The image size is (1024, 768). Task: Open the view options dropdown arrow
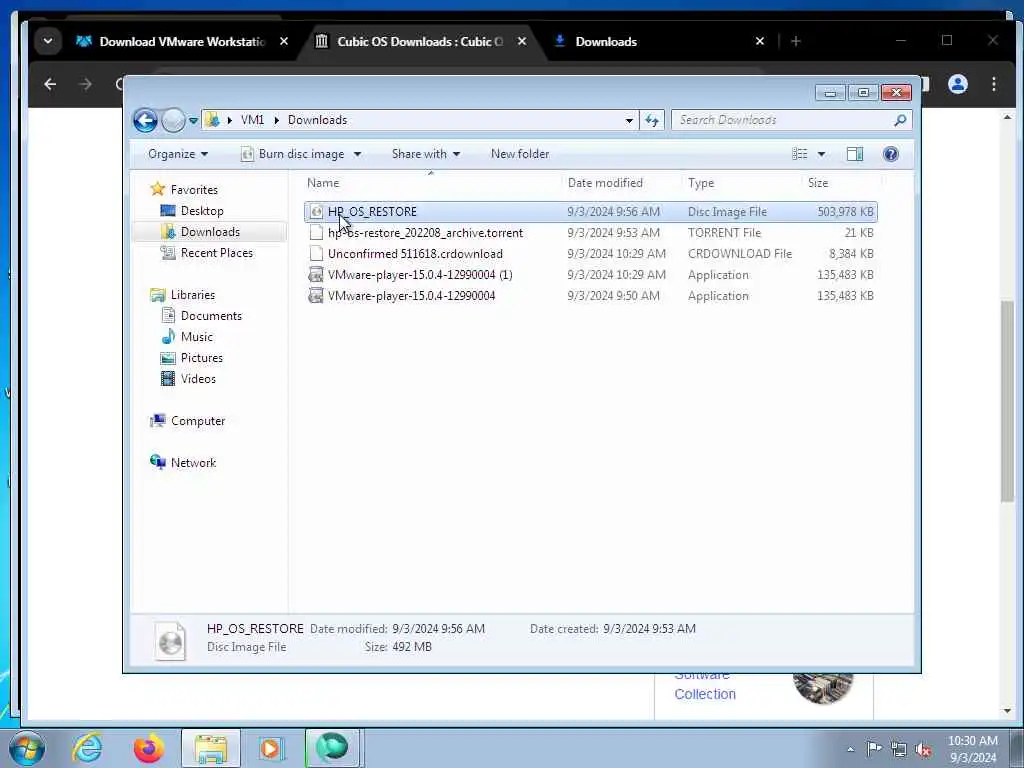(822, 155)
